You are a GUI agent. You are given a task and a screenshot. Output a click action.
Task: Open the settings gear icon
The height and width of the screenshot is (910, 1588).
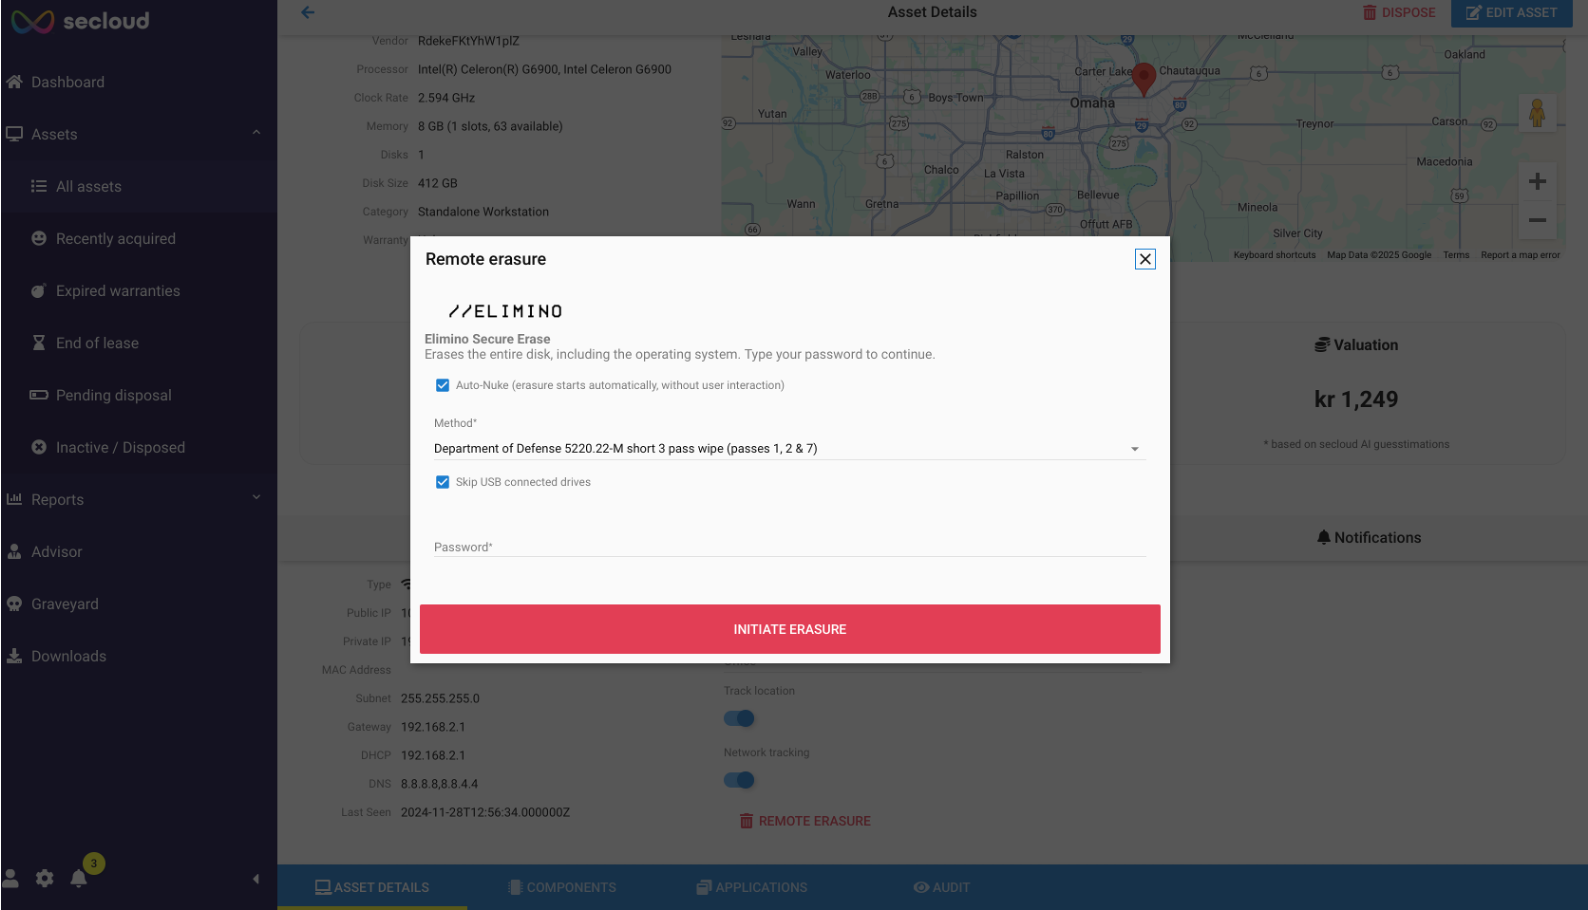45,878
